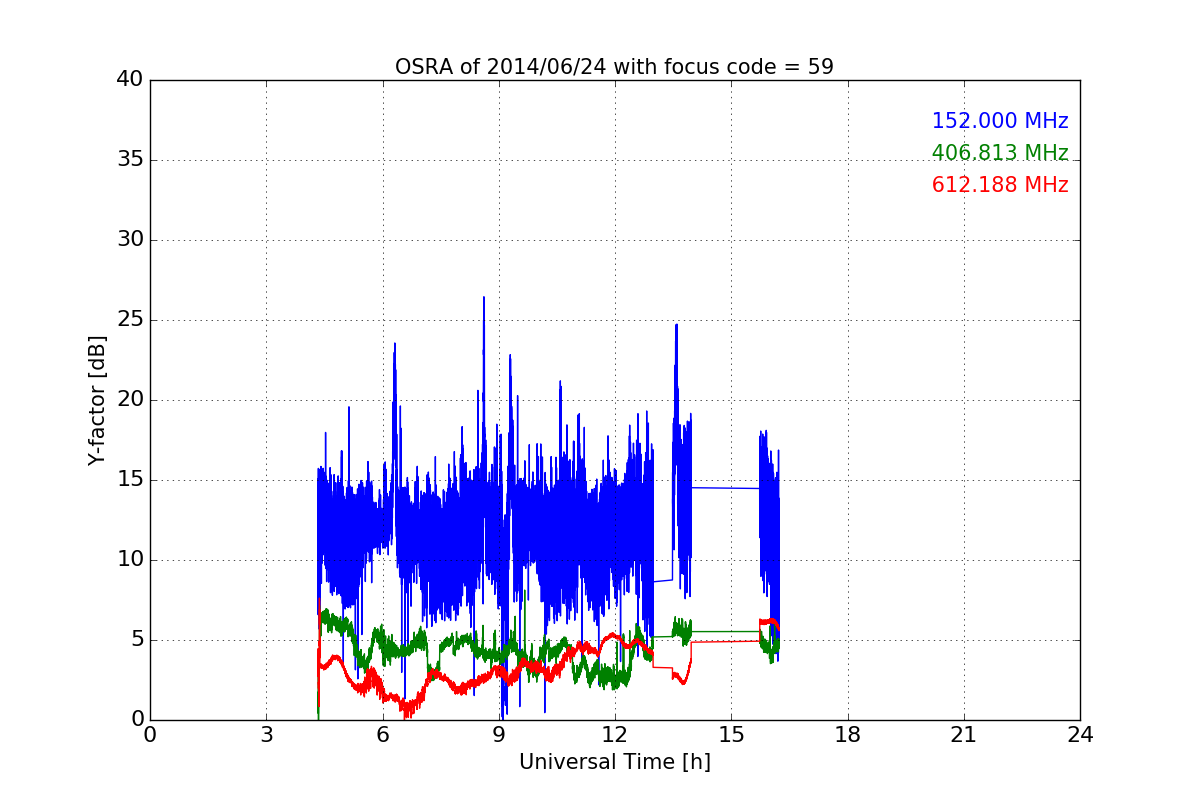The image size is (1200, 800).
Task: Click the x-axis tick label 21
Action: (964, 735)
